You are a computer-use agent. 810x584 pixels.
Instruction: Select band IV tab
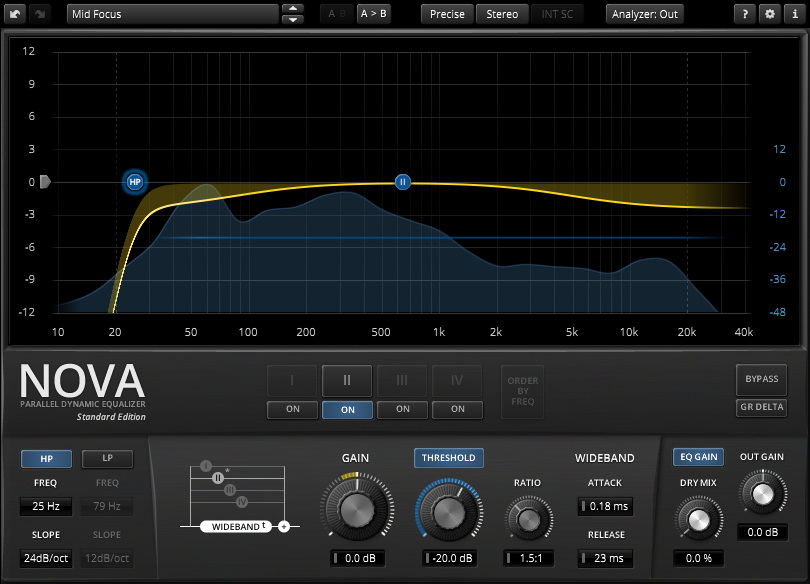[457, 381]
